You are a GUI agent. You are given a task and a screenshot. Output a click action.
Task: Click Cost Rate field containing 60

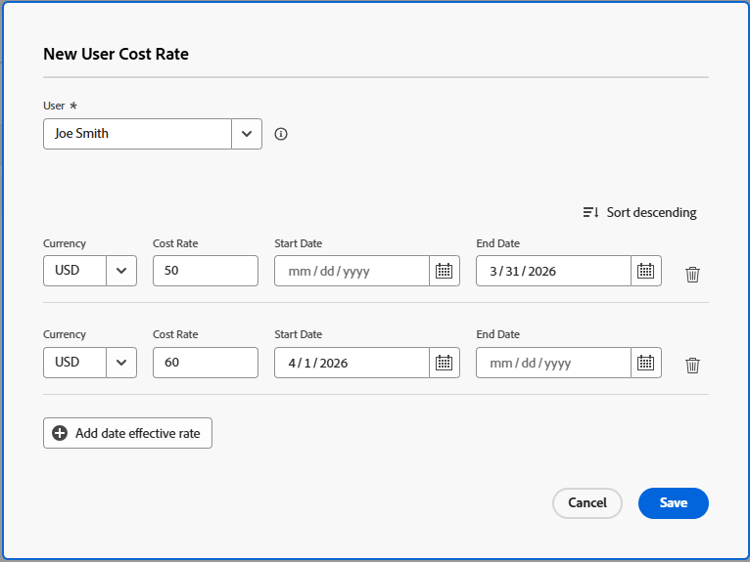point(205,363)
